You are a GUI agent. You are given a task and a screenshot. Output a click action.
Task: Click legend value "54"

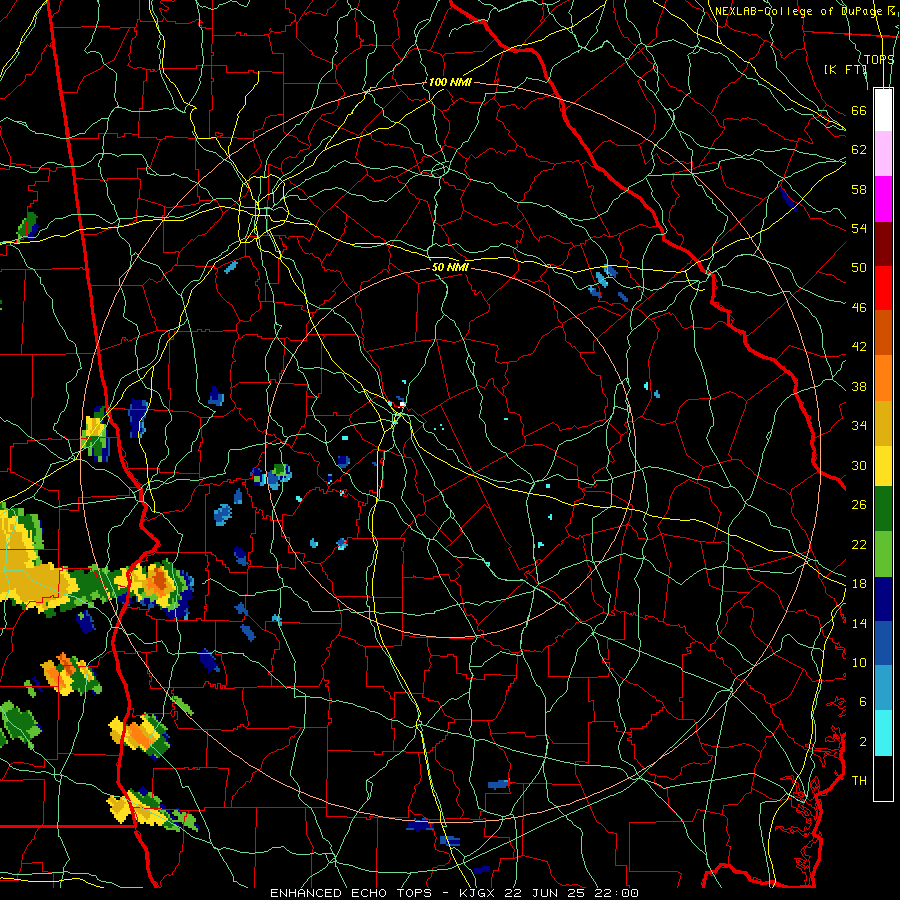859,228
